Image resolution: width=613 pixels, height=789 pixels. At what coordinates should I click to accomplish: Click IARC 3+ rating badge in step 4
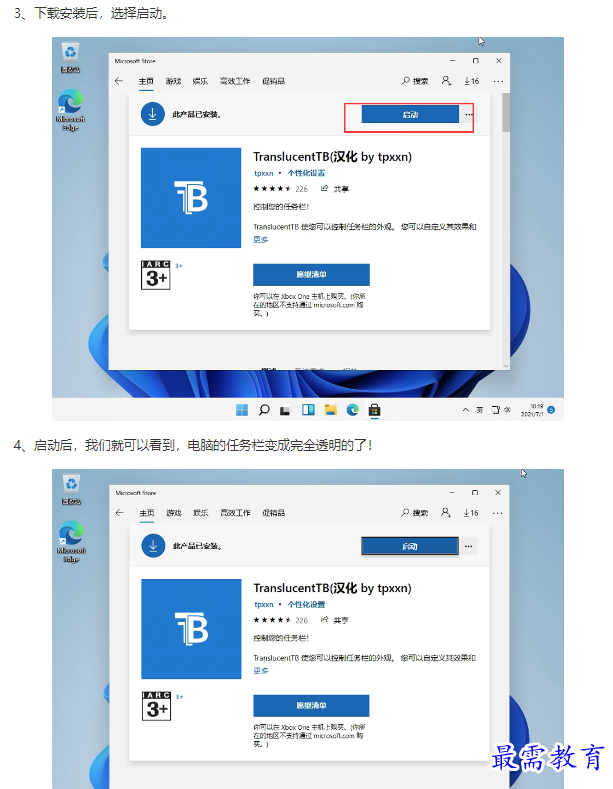(156, 706)
